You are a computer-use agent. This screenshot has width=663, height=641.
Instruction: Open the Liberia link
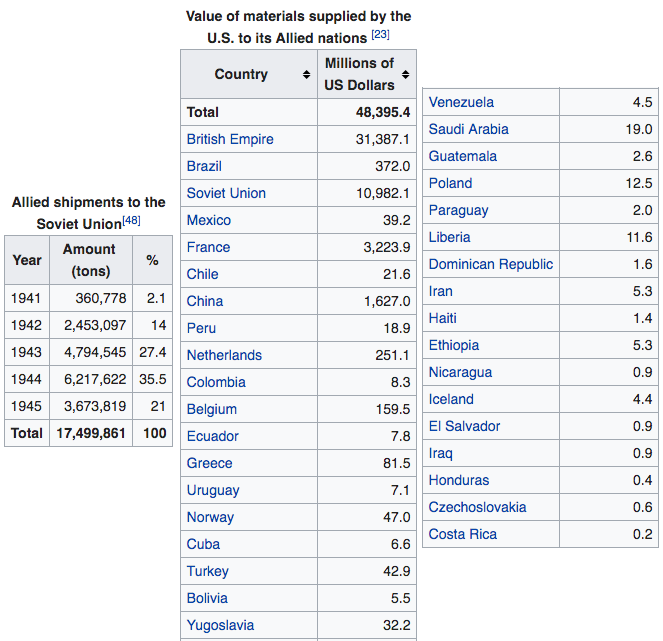pos(449,238)
